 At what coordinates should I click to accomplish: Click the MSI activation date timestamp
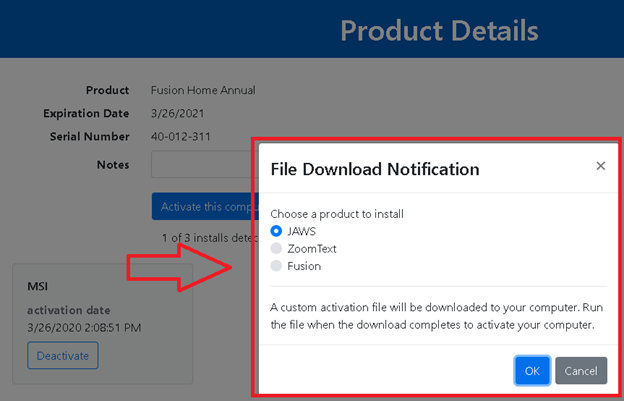[x=84, y=327]
